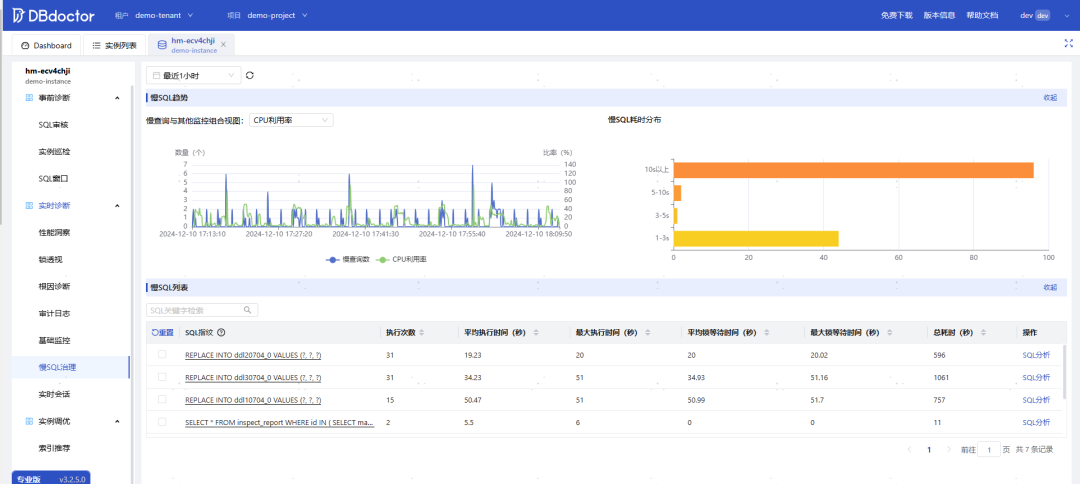Viewport: 1080px width, 484px height.
Task: Check the inspect_report SELECT row checkbox
Action: coord(163,421)
